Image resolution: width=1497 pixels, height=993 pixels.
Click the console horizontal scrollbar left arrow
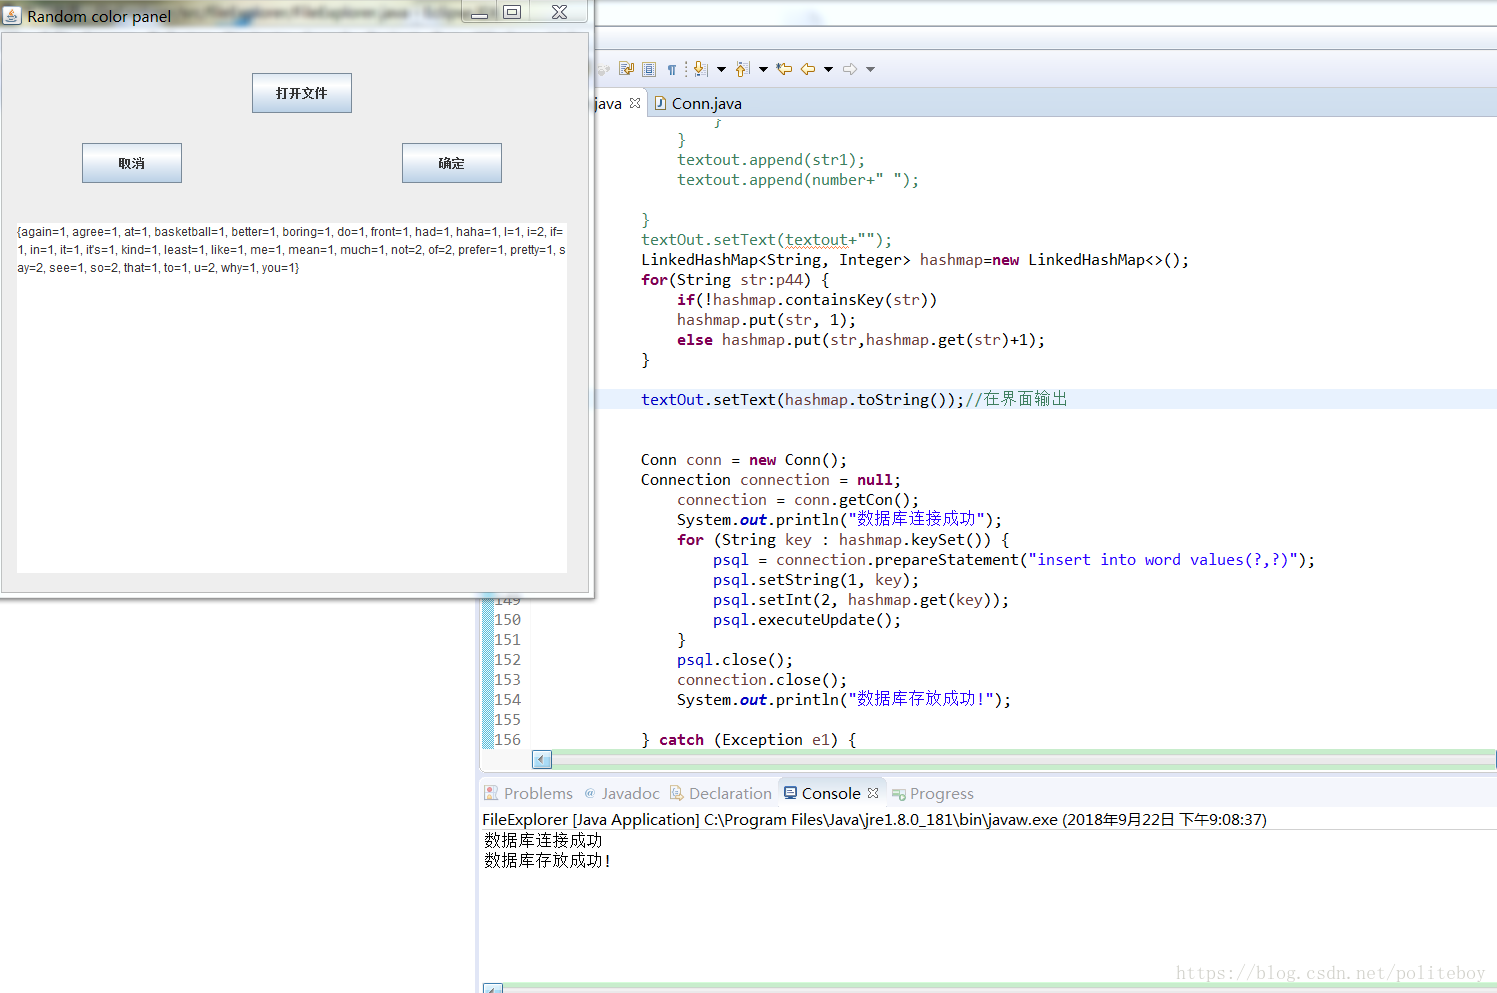[493, 988]
